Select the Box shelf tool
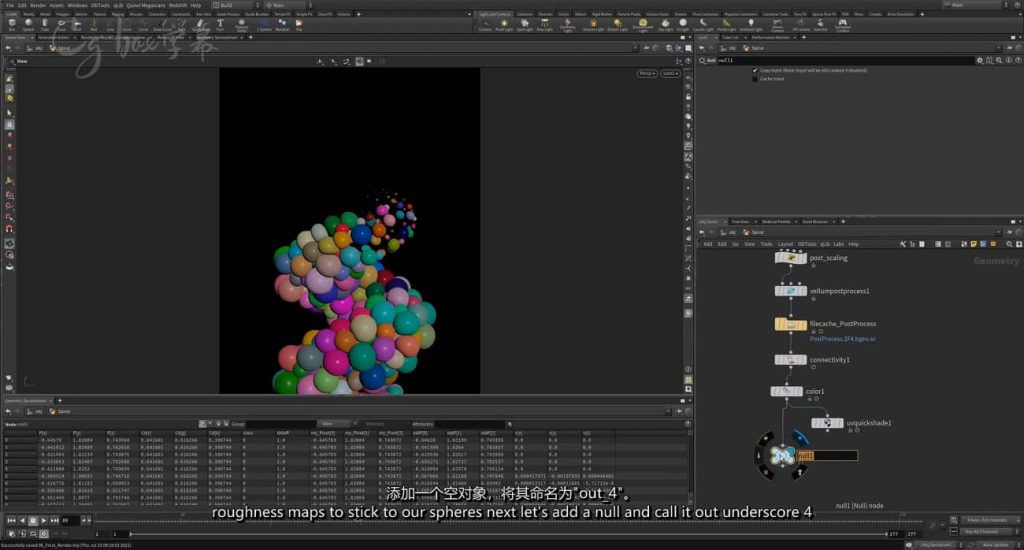1024x550 pixels. click(12, 25)
